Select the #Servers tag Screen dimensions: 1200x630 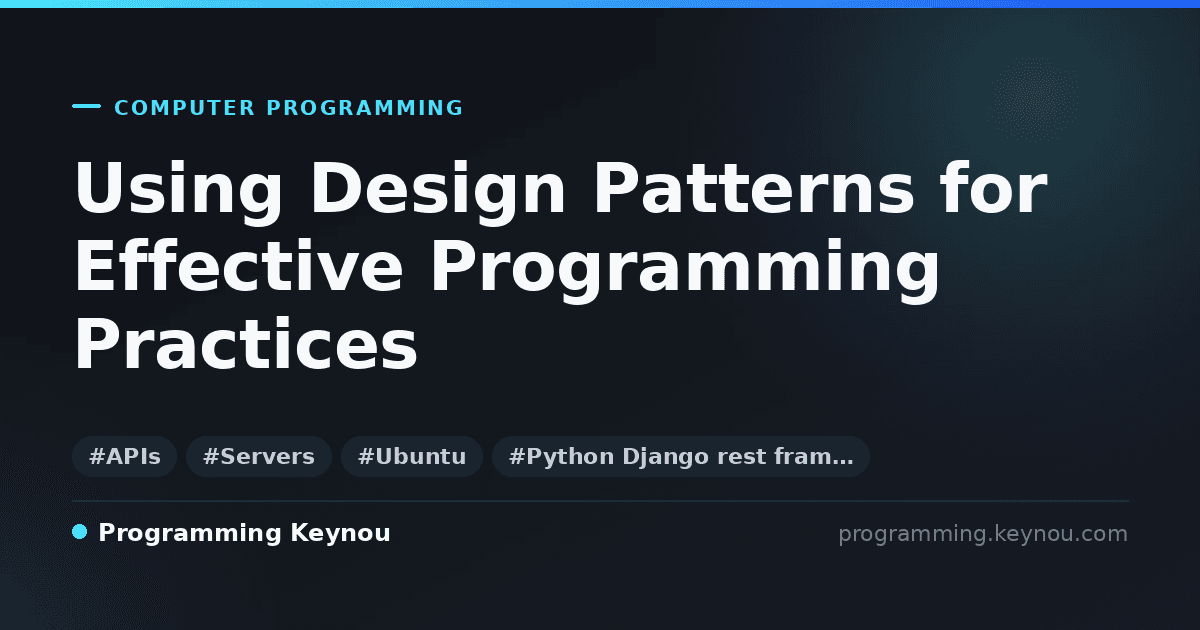click(x=259, y=457)
